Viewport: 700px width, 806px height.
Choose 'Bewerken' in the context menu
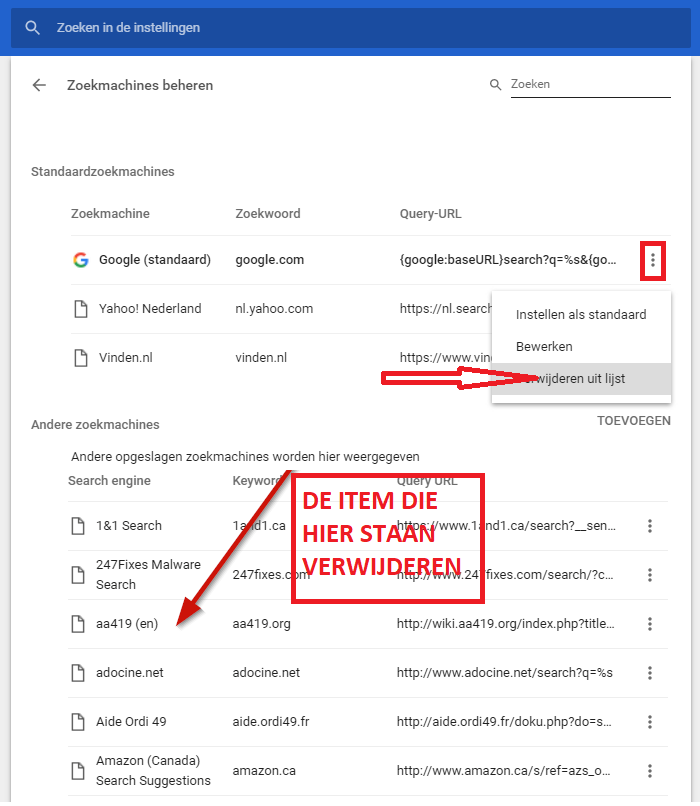pos(581,346)
